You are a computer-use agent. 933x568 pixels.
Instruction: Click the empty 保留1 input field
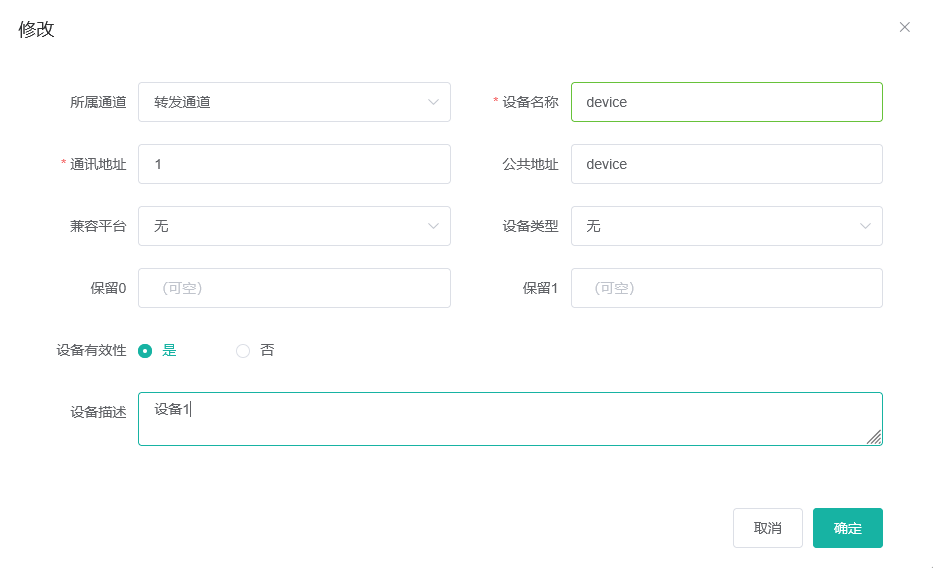point(726,288)
